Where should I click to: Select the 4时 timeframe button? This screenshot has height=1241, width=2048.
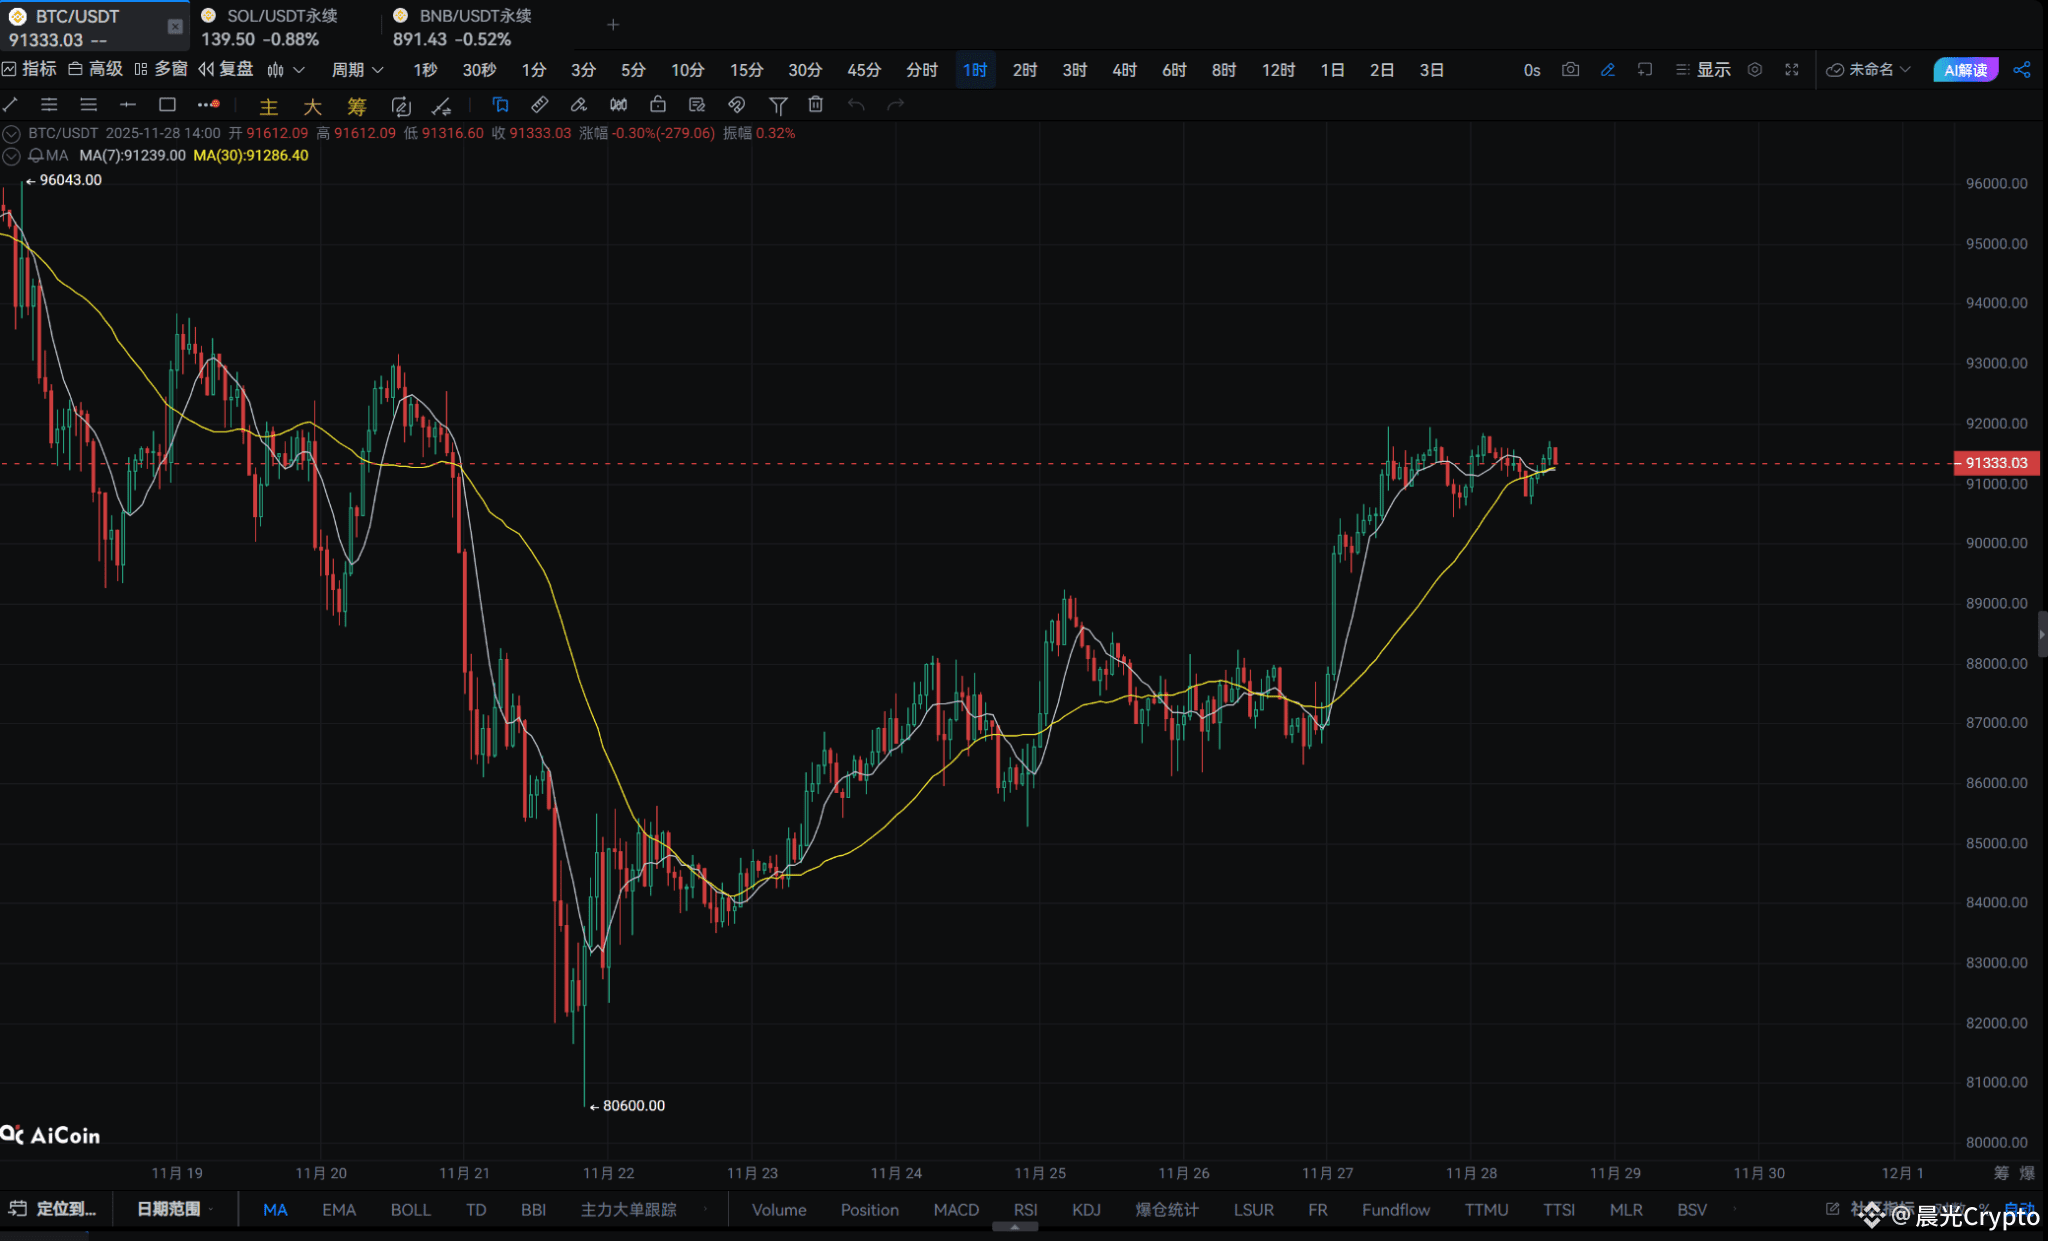point(1124,70)
